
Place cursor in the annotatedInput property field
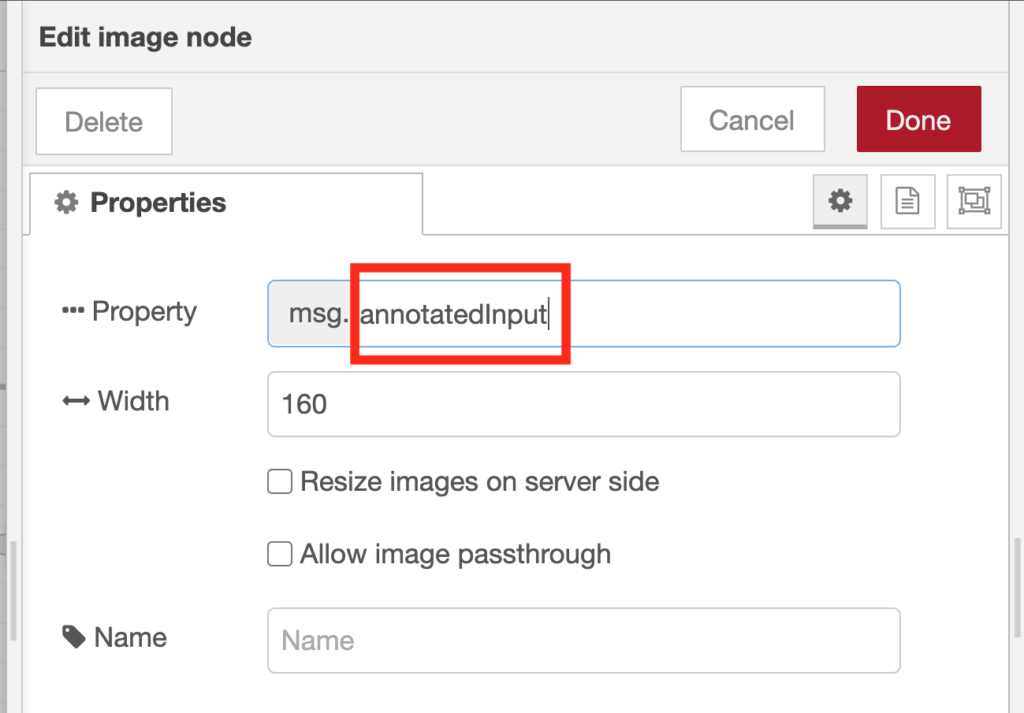(x=600, y=313)
